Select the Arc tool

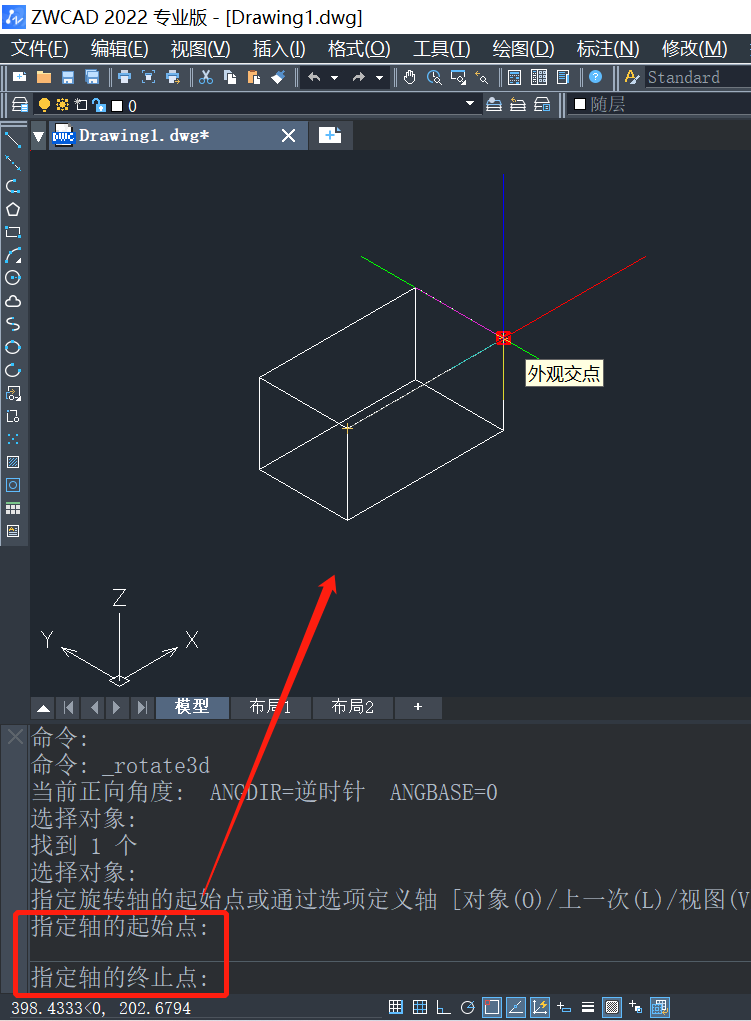pyautogui.click(x=13, y=255)
